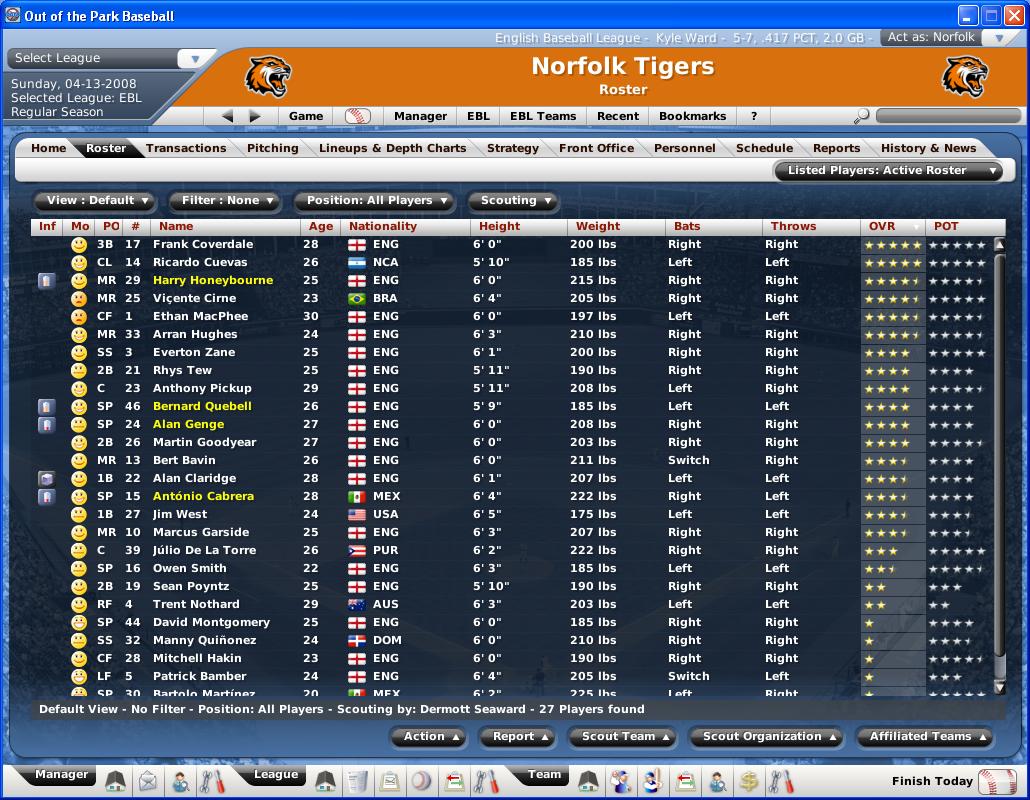
Task: Click injury info icon beside Harry Honeybourne
Action: (x=46, y=281)
